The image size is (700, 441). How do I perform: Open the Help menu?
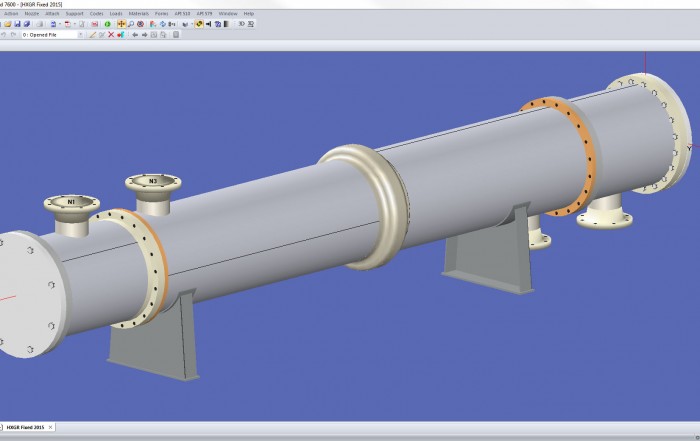coord(249,14)
